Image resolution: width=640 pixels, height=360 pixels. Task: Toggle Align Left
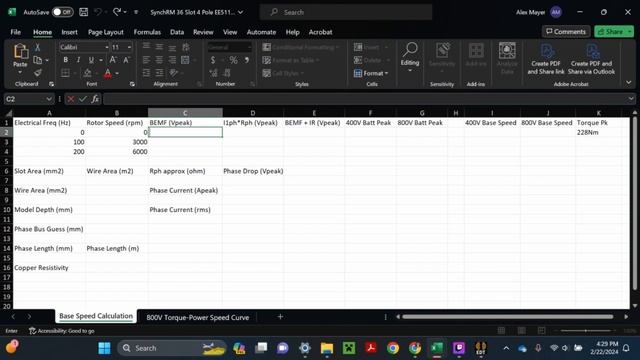[146, 60]
